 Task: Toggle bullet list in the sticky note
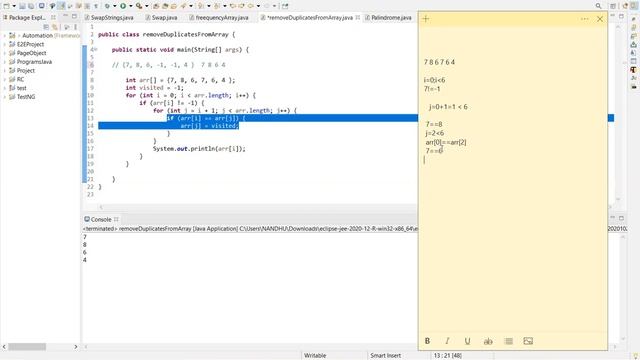click(x=508, y=341)
